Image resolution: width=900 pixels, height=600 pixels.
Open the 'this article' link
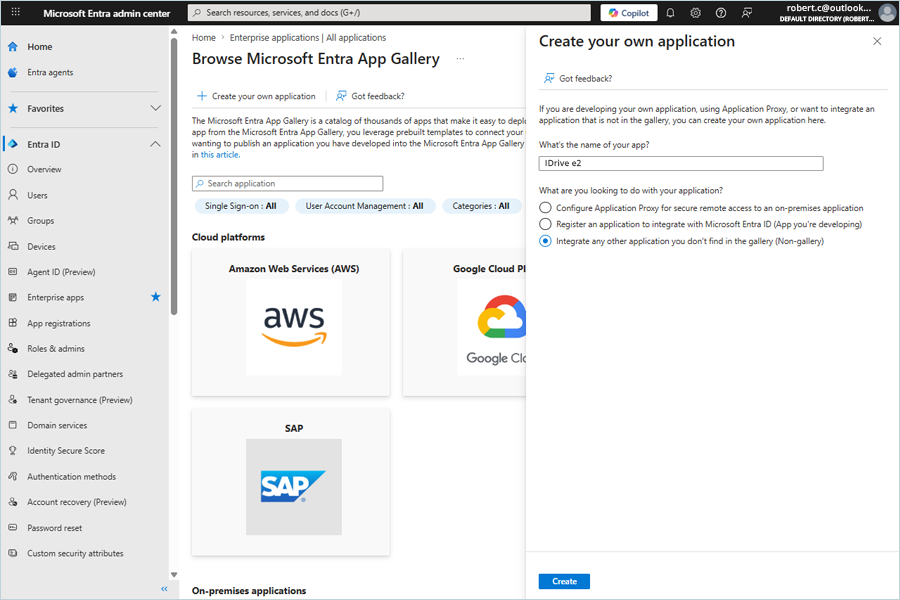[x=220, y=154]
